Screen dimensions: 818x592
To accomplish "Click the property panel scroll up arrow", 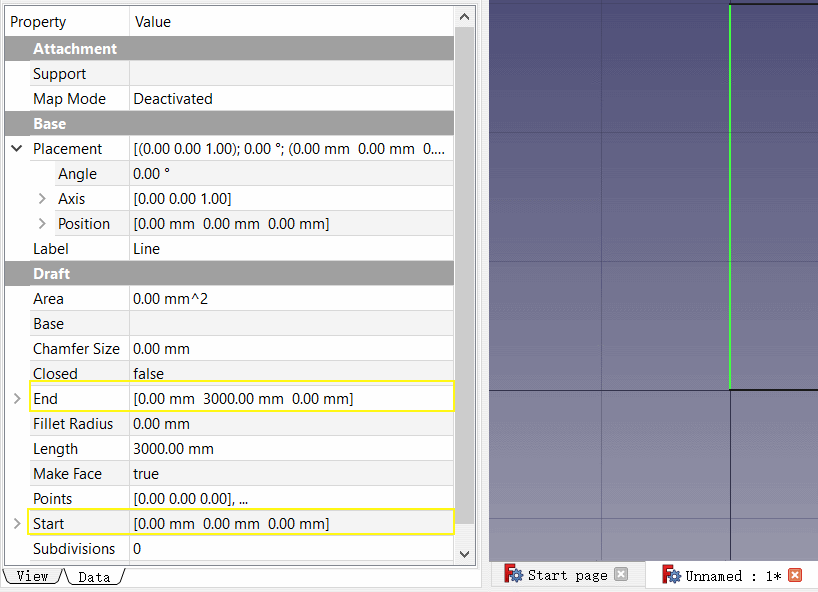I will 464,17.
